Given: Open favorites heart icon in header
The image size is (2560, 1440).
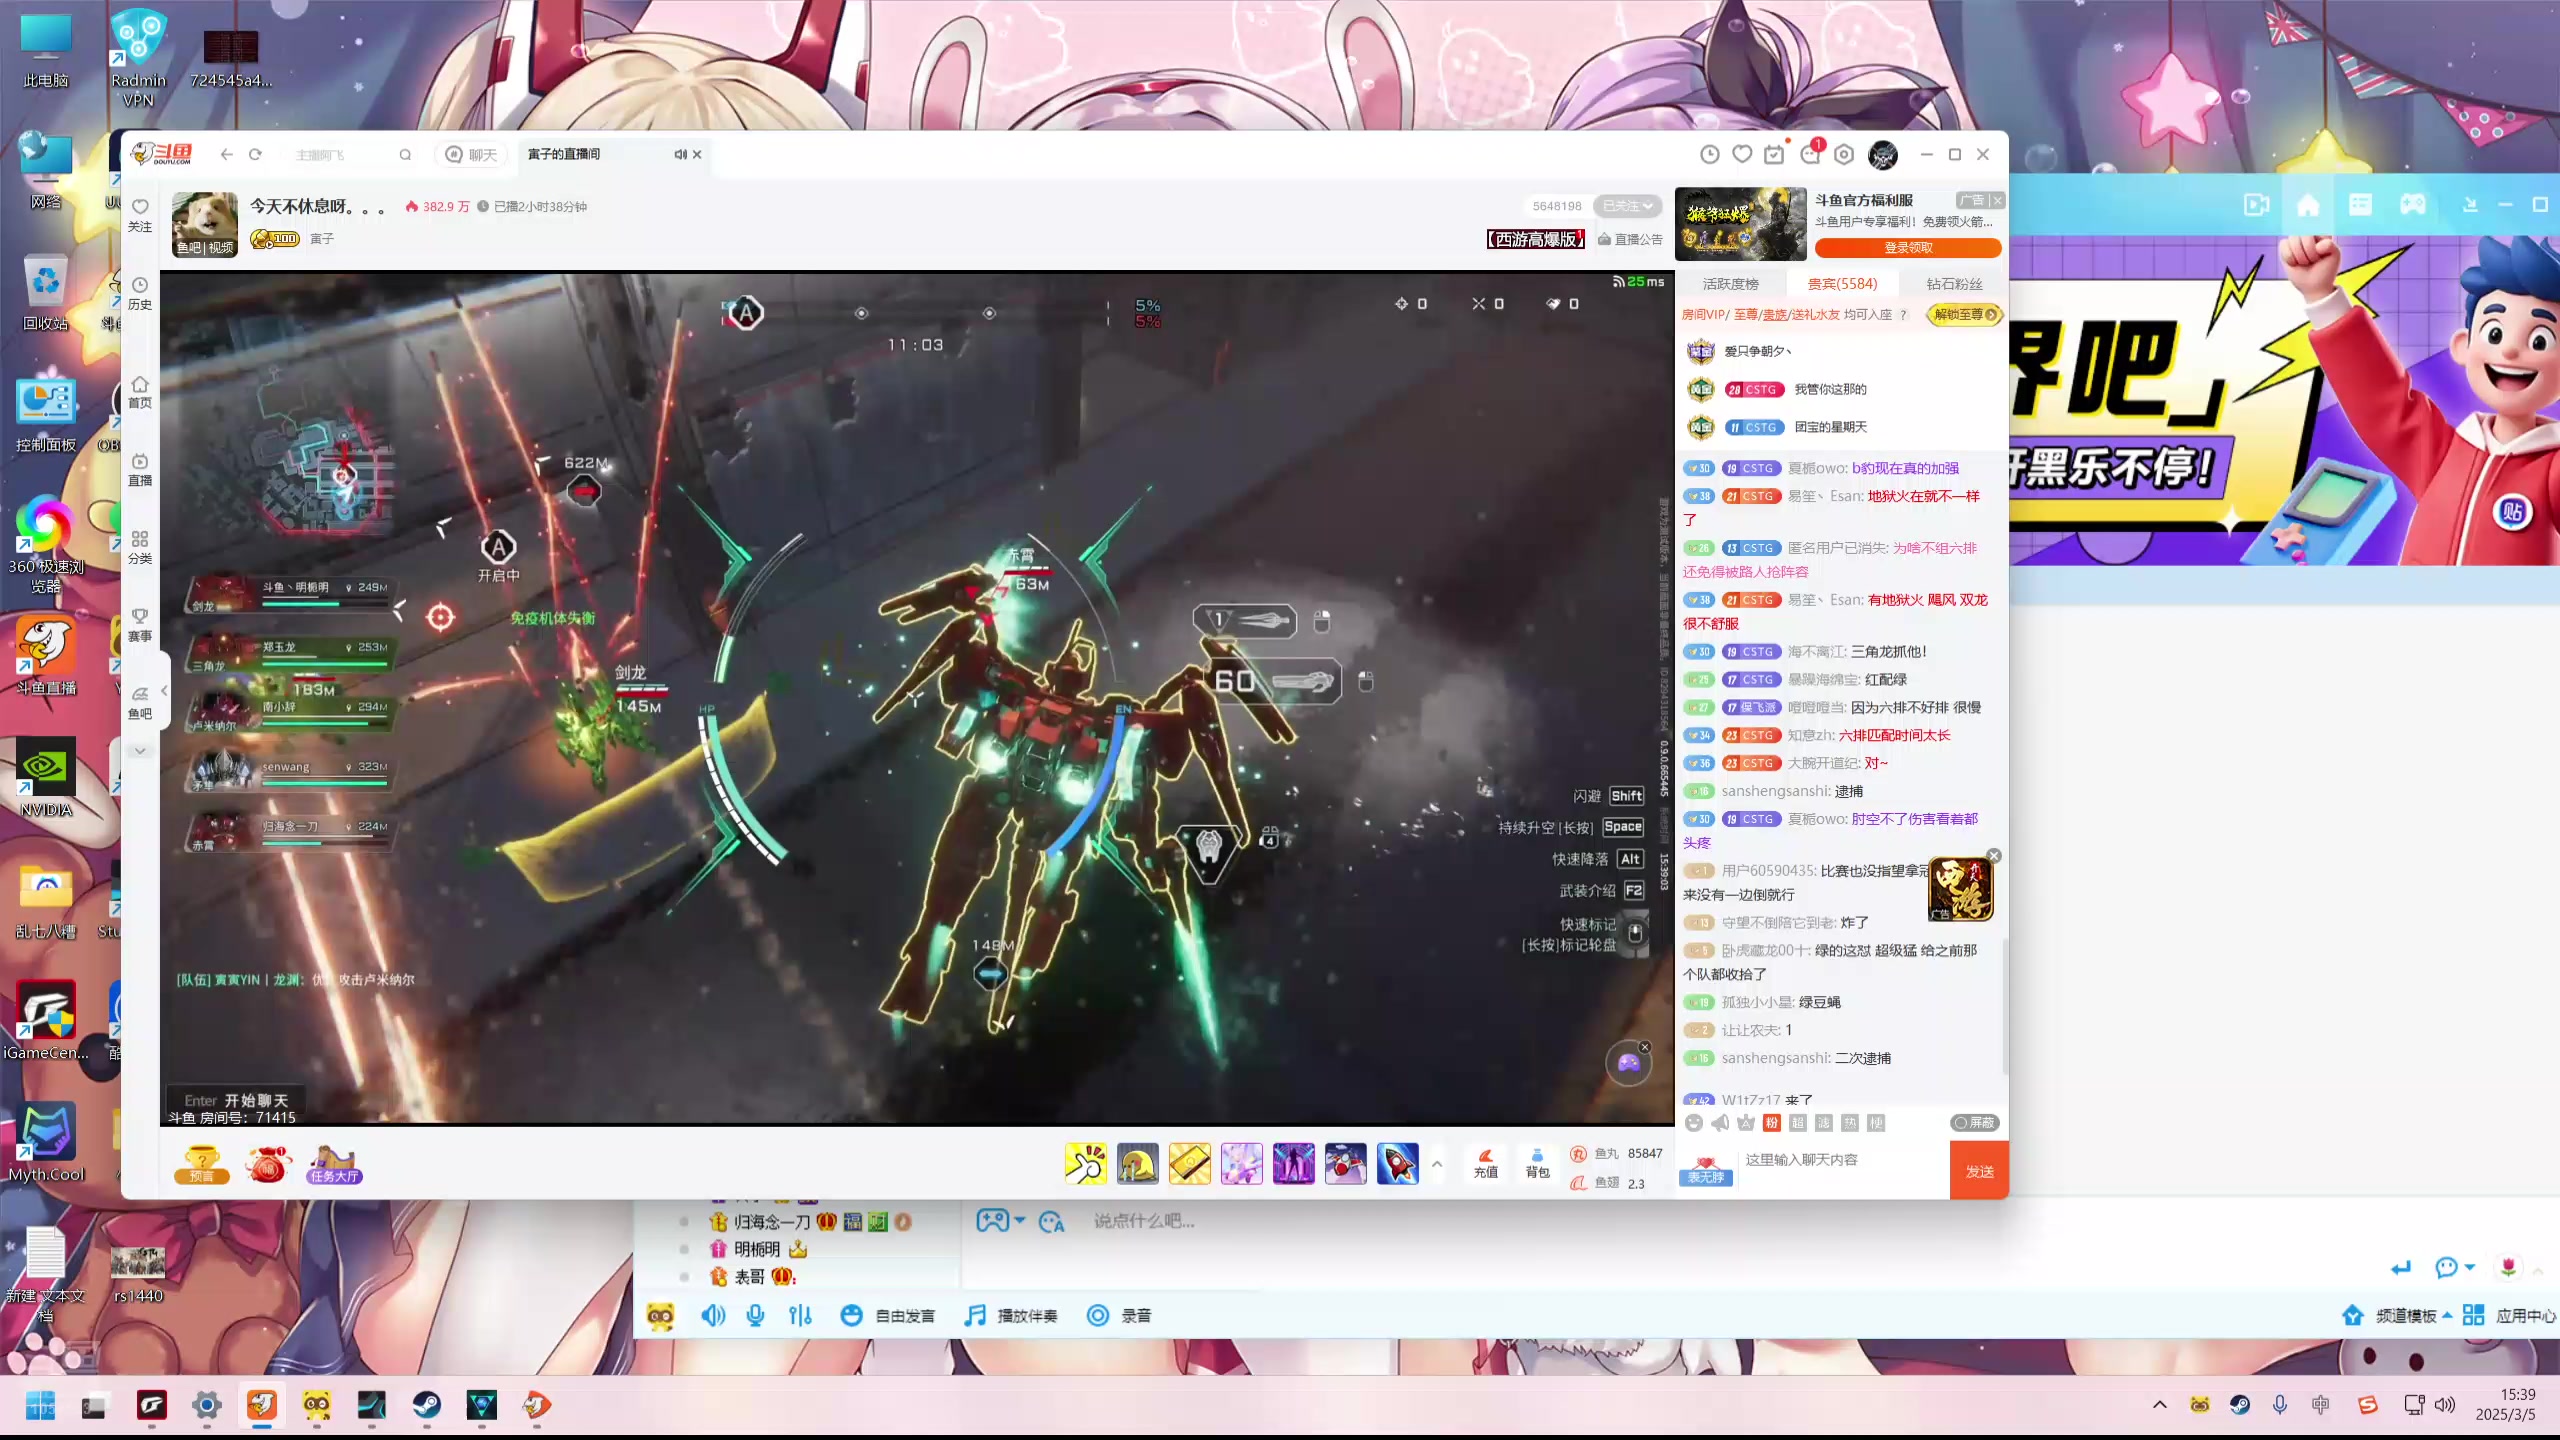Looking at the screenshot, I should coord(1742,154).
